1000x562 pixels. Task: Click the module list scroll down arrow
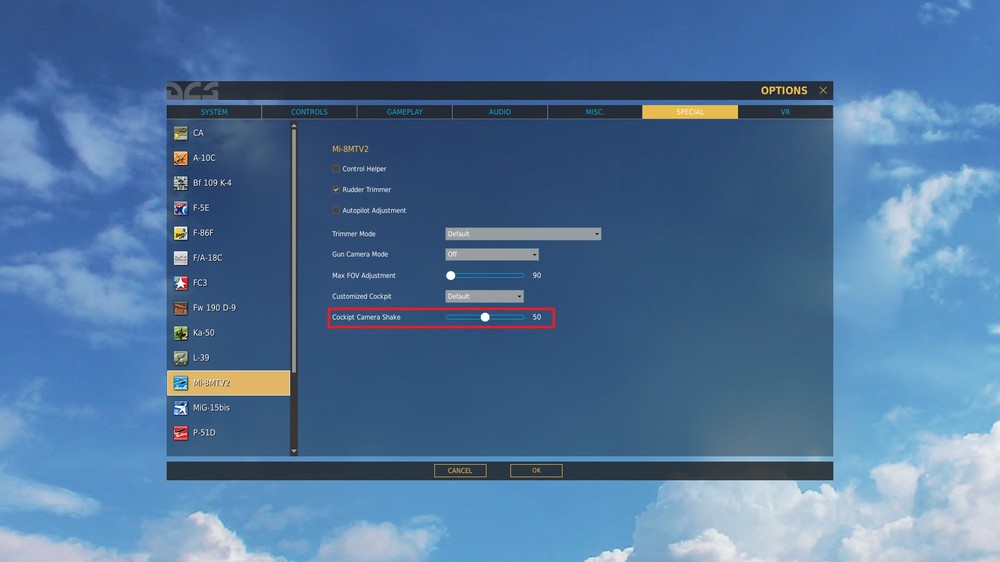pos(294,451)
